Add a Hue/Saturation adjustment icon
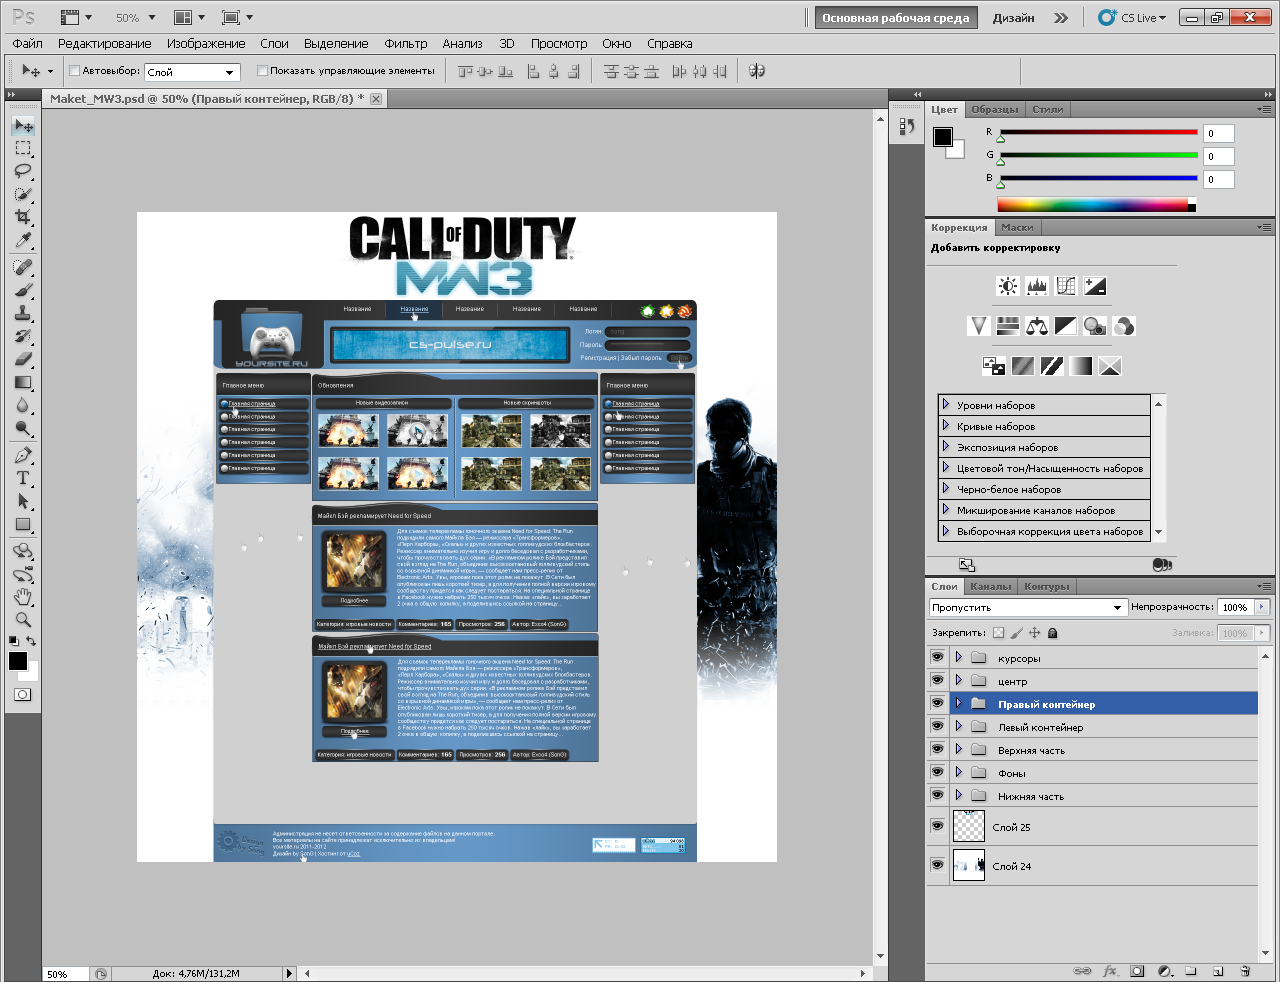The height and width of the screenshot is (982, 1280). [x=1008, y=326]
